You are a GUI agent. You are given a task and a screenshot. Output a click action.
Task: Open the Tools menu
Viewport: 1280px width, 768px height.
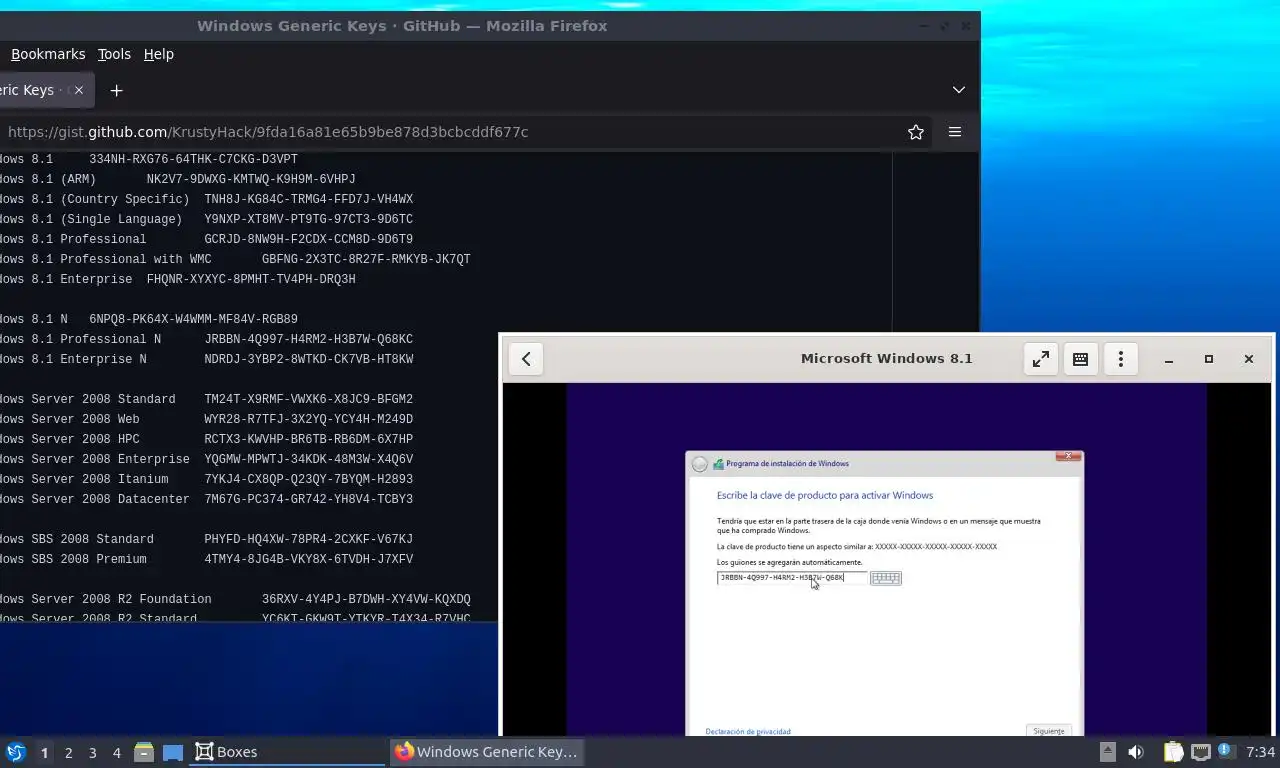pos(114,54)
